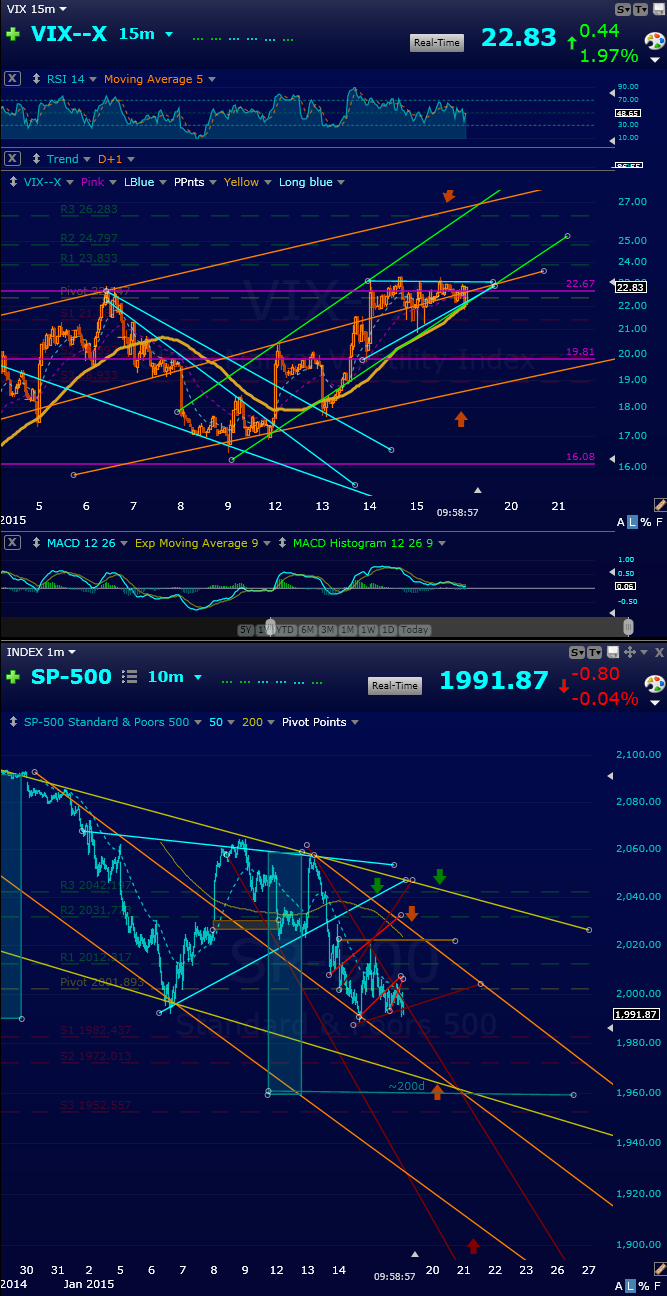Grab the right time-range slider handle
The height and width of the screenshot is (1296, 667).
(x=628, y=628)
